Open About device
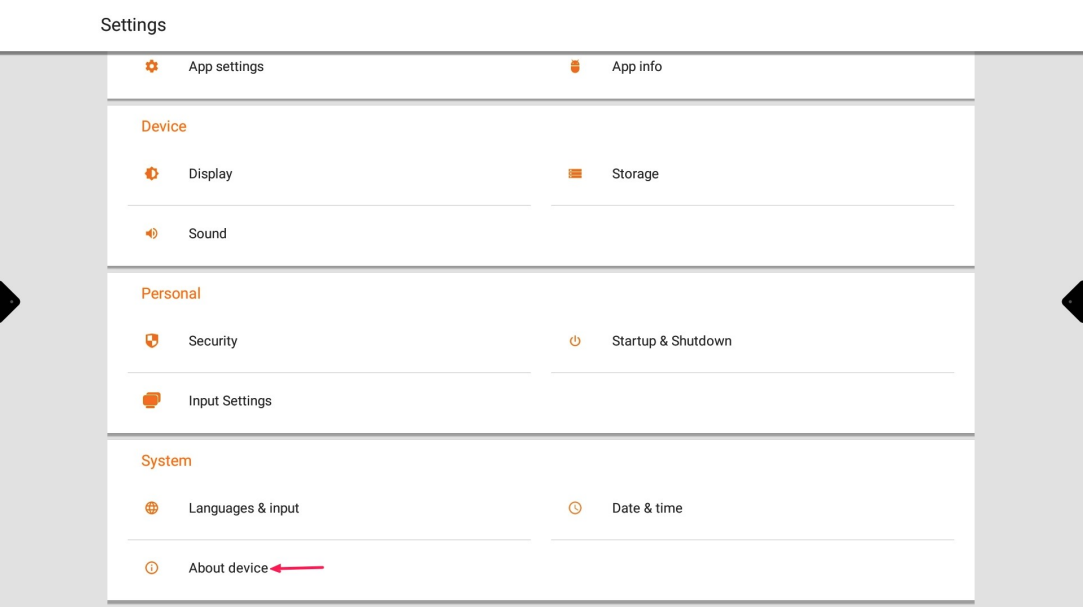The height and width of the screenshot is (609, 1084). [228, 568]
